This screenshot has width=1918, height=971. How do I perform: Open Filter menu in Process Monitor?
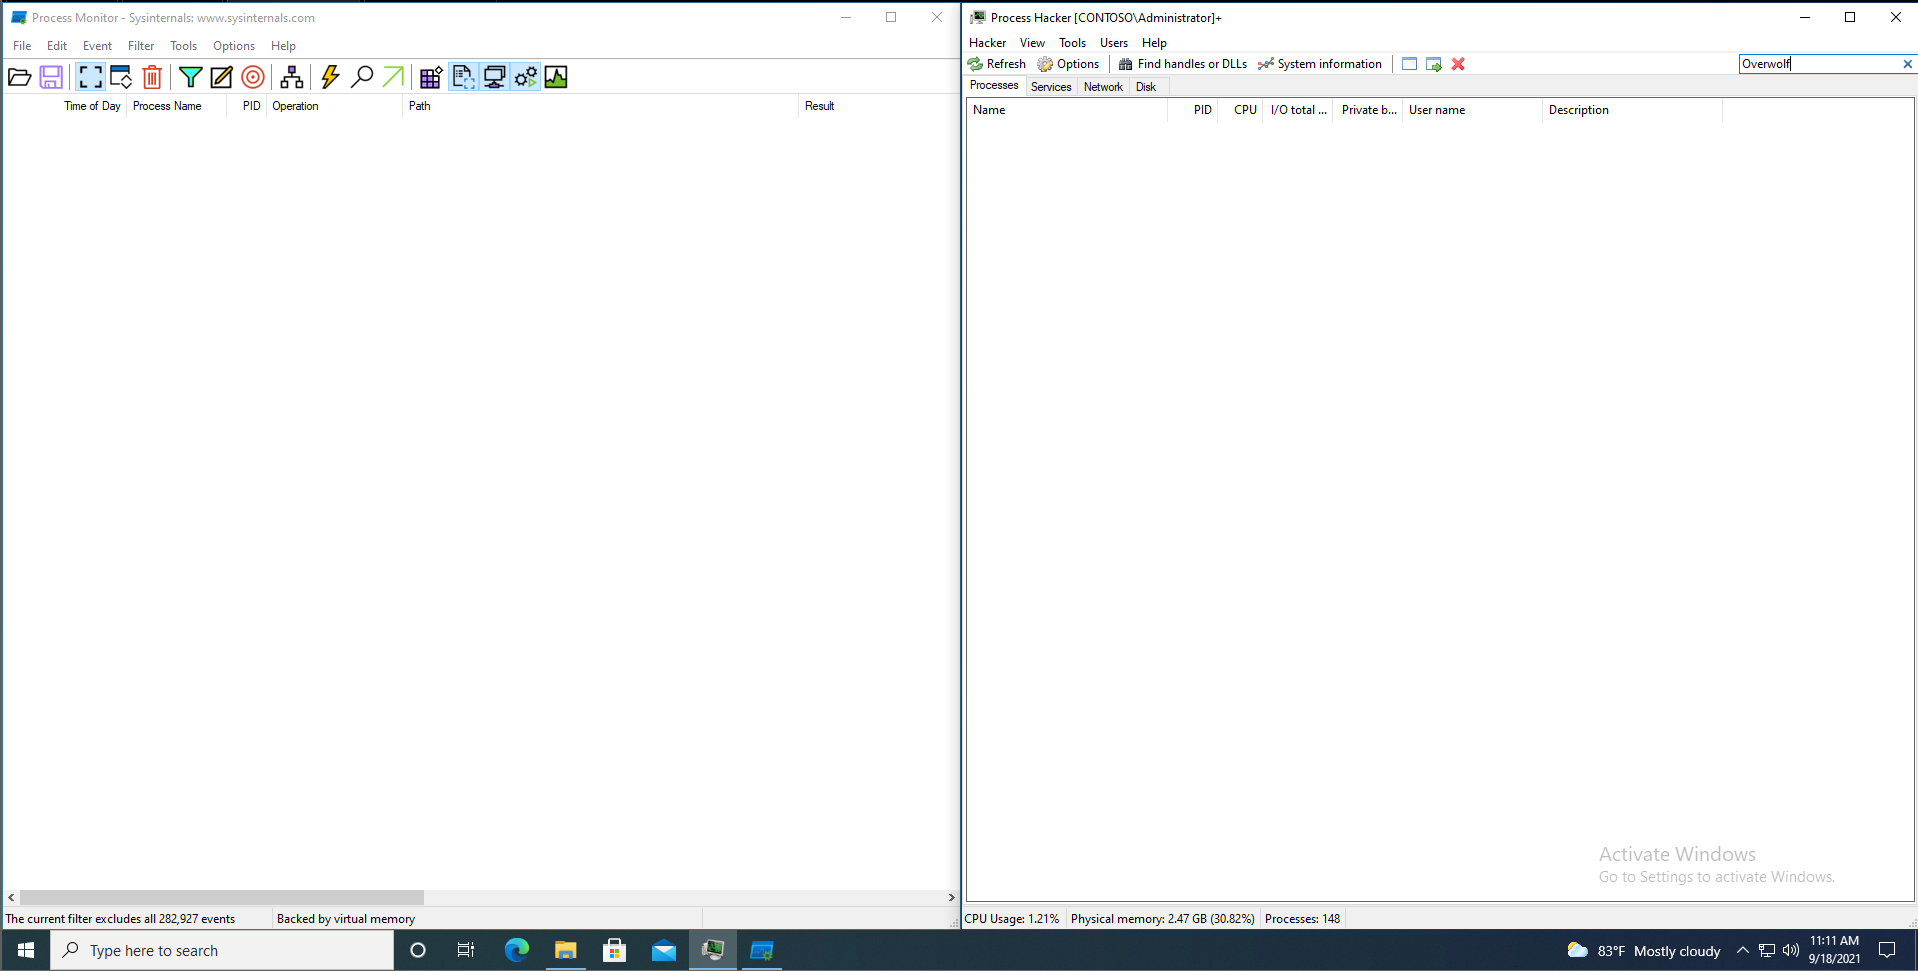(x=141, y=46)
